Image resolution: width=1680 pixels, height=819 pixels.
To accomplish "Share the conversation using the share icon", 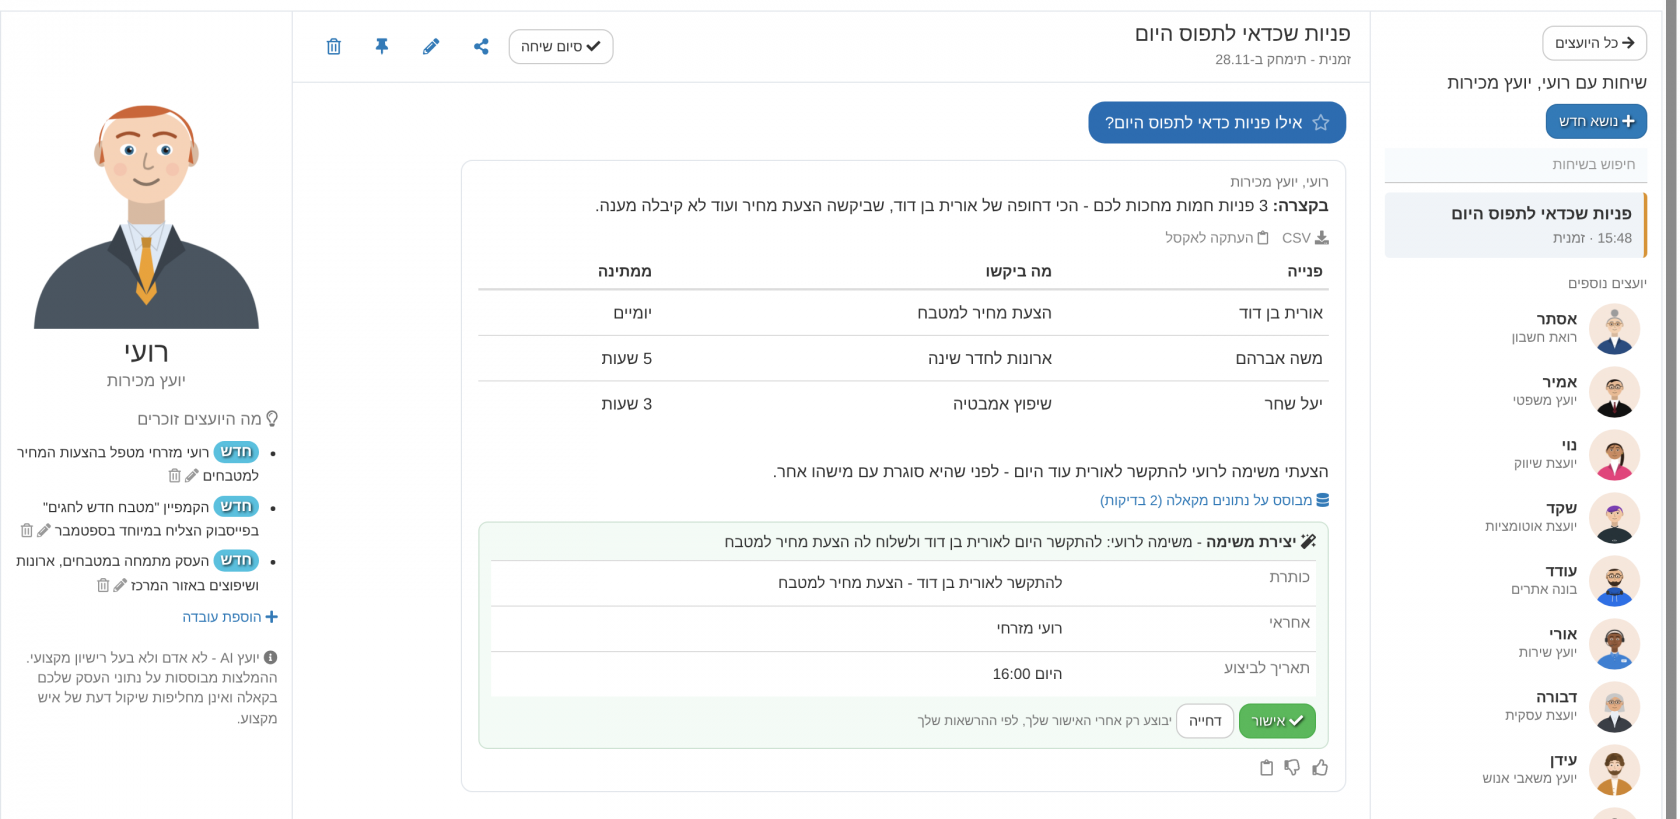I will point(481,46).
